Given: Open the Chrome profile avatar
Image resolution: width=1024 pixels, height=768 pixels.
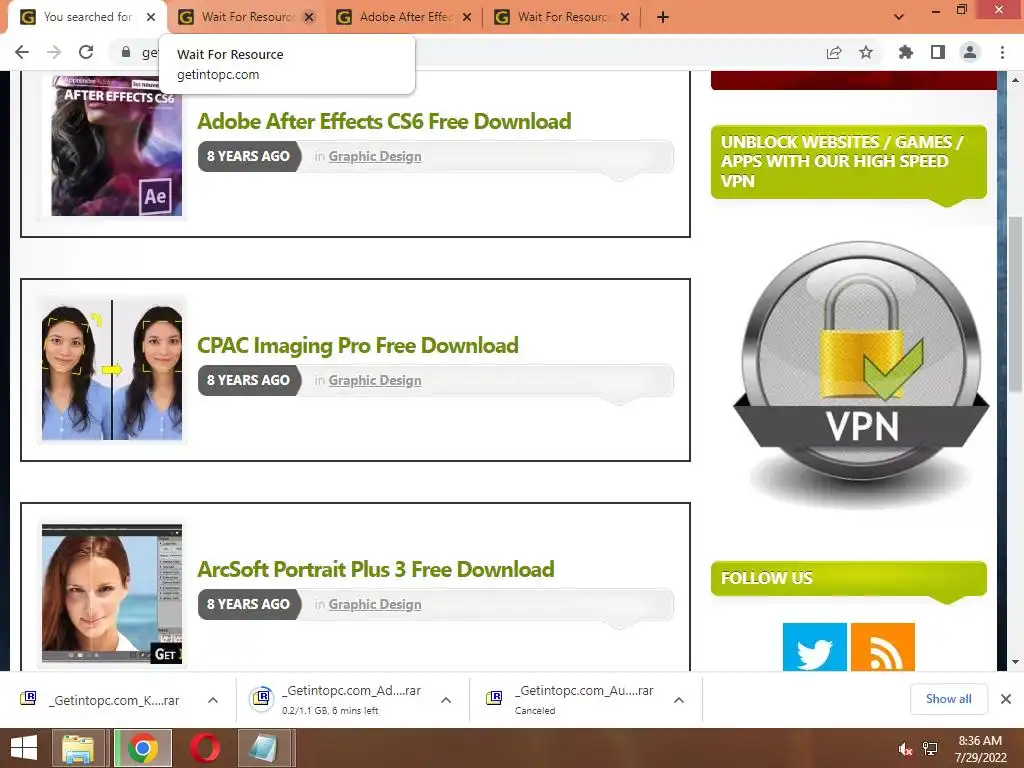Looking at the screenshot, I should tap(970, 52).
